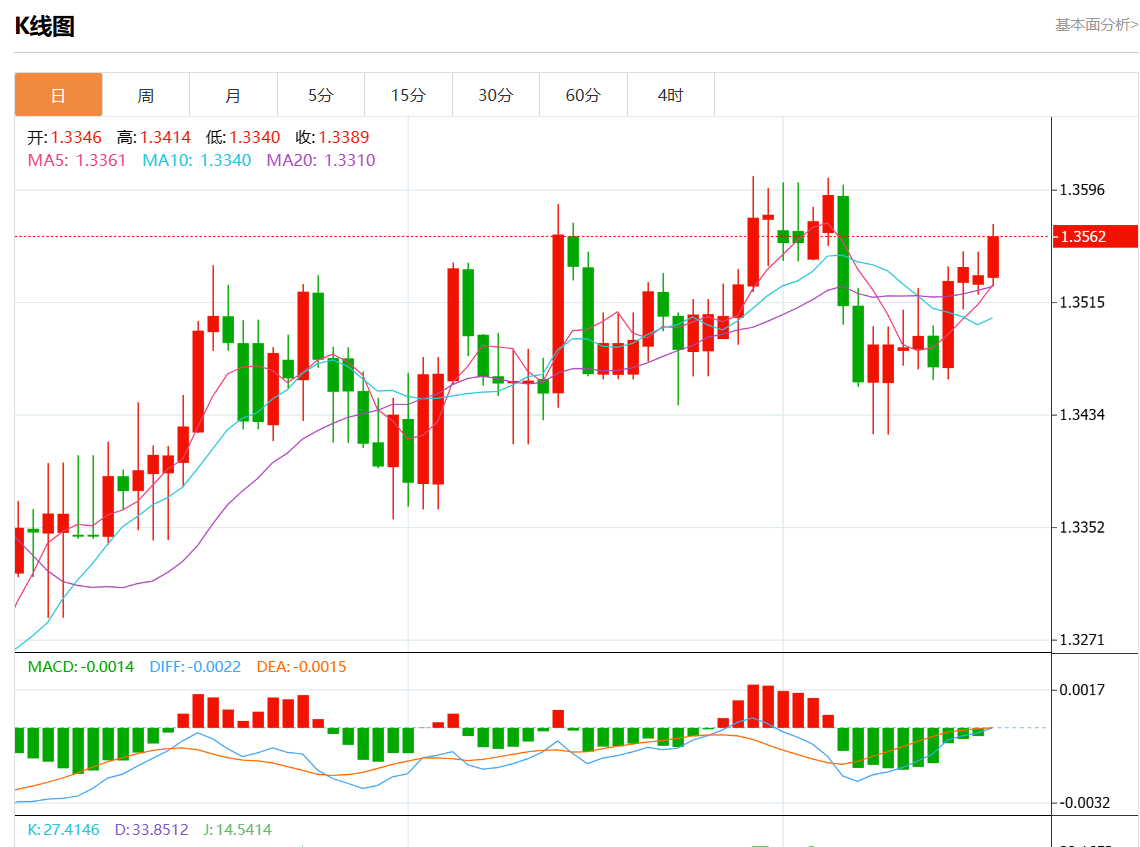Click the 1.3271 price axis label
The height and width of the screenshot is (847, 1140).
(1082, 640)
